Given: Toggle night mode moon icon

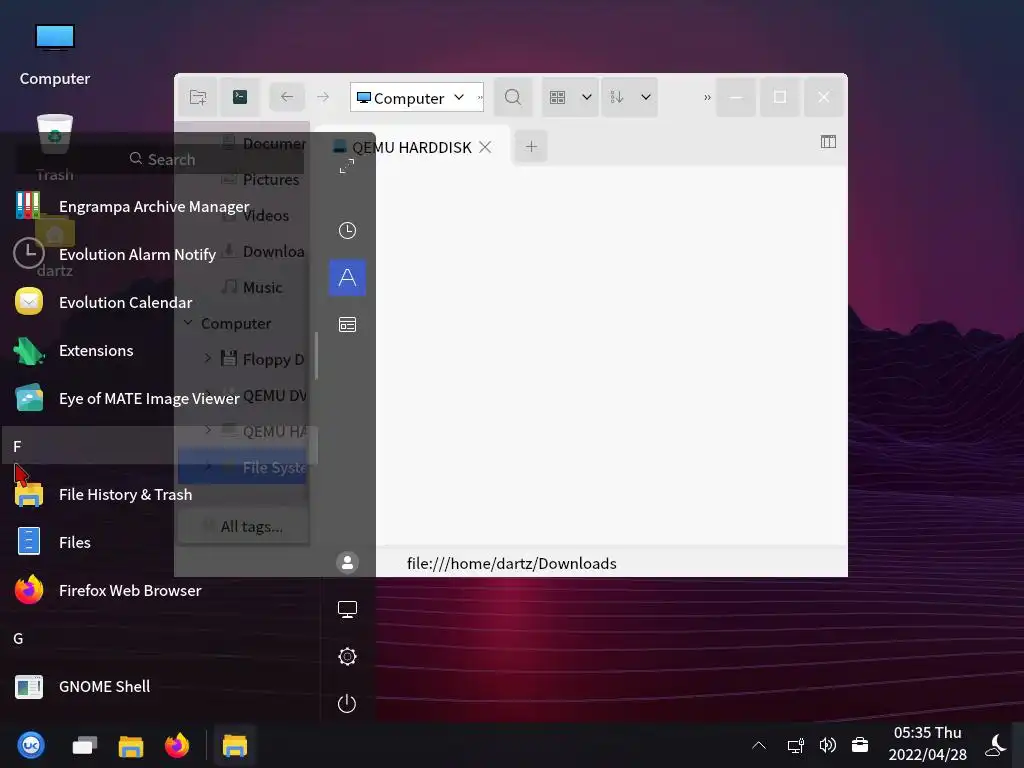Looking at the screenshot, I should pos(997,744).
